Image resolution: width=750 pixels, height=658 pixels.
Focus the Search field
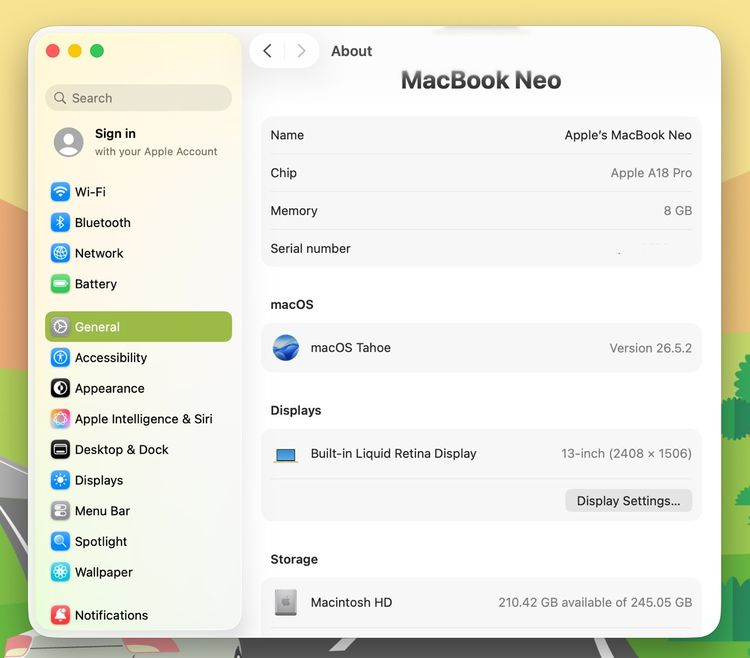point(139,98)
